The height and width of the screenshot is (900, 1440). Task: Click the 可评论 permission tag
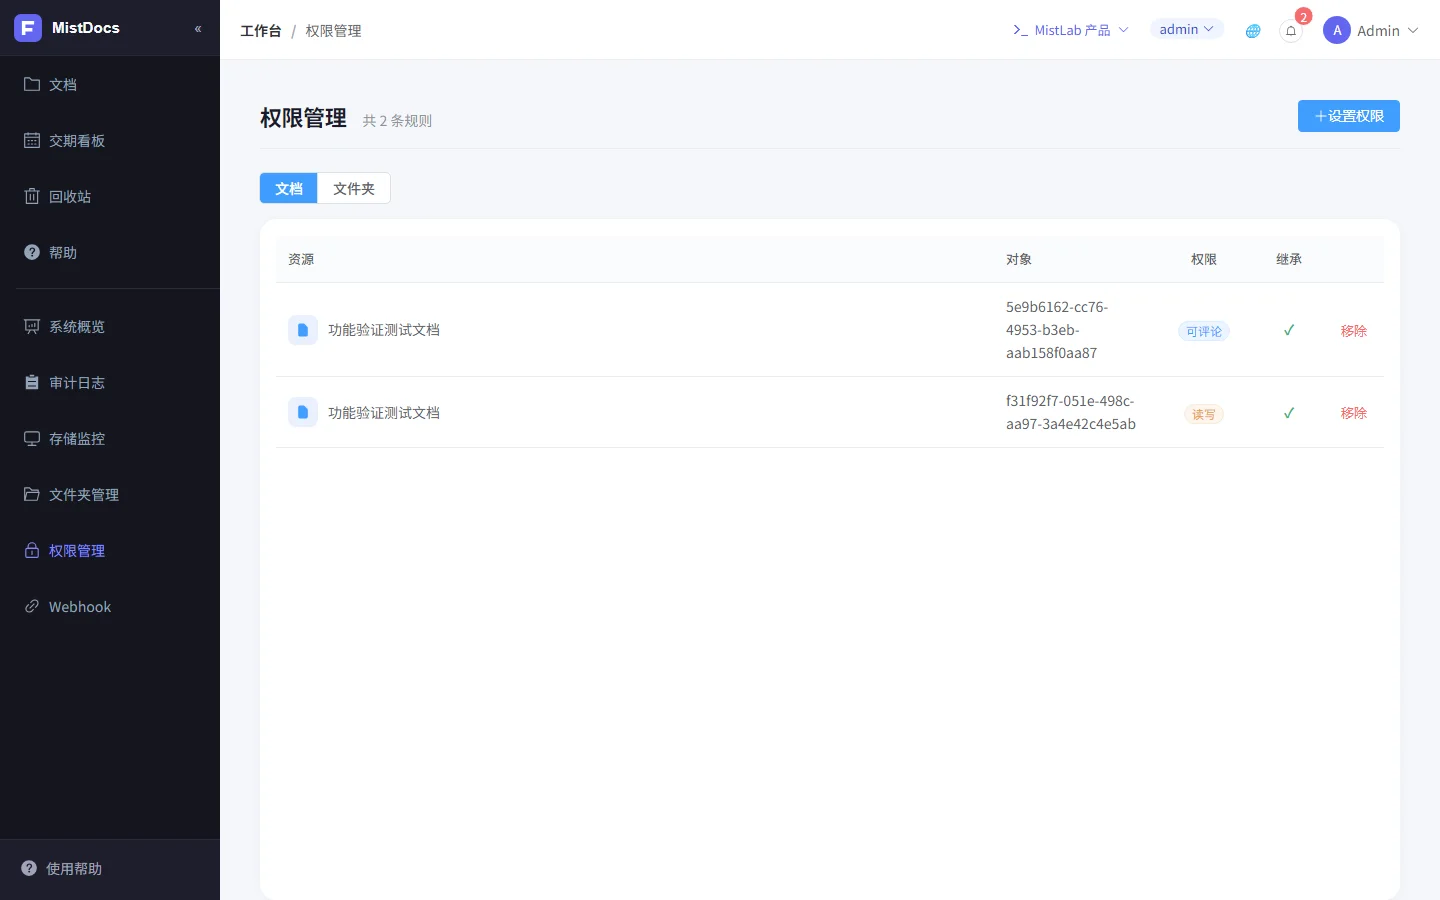click(x=1204, y=331)
